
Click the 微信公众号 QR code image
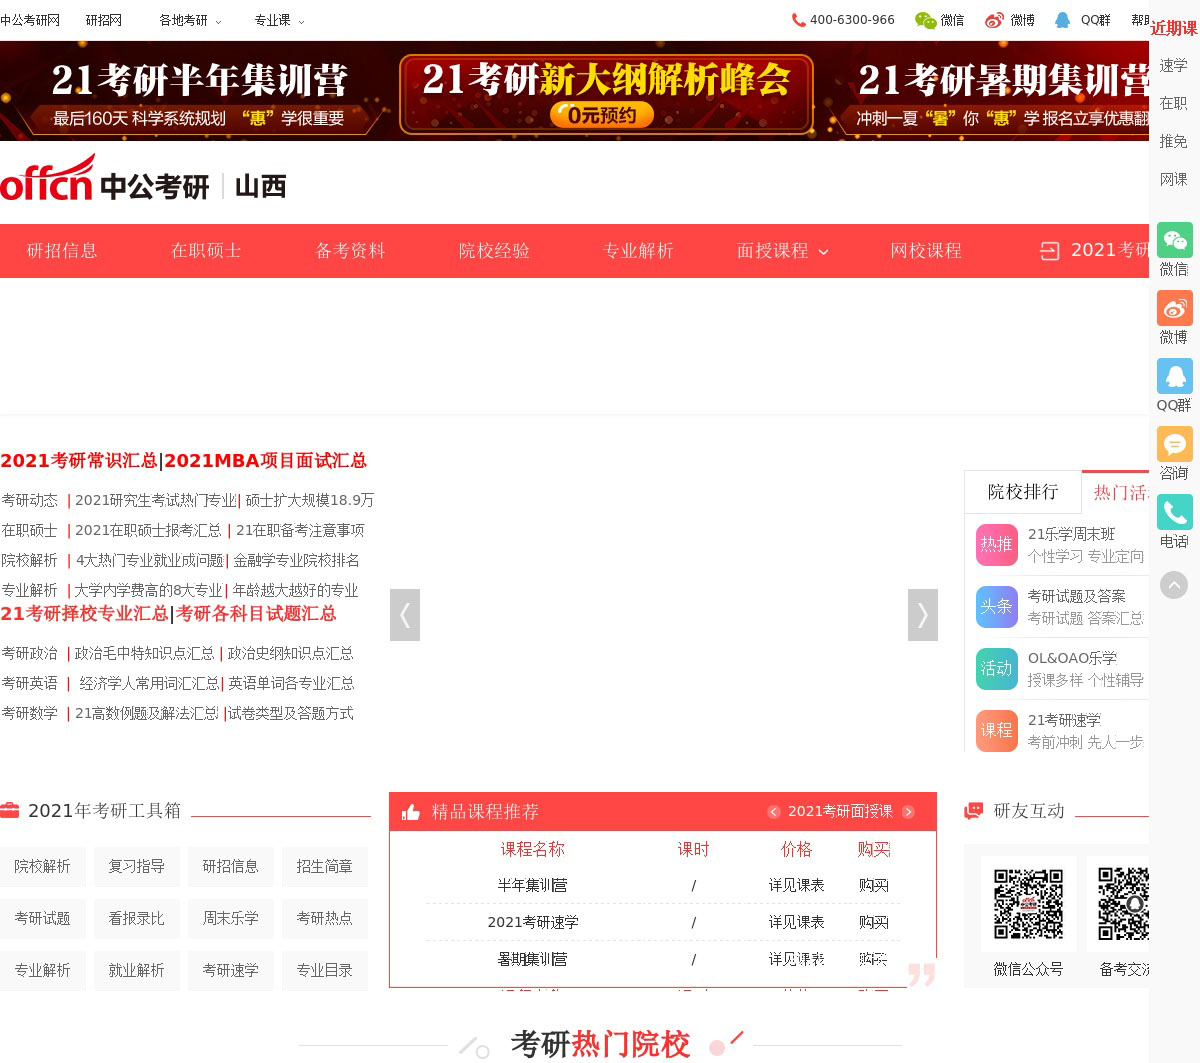click(x=1028, y=904)
